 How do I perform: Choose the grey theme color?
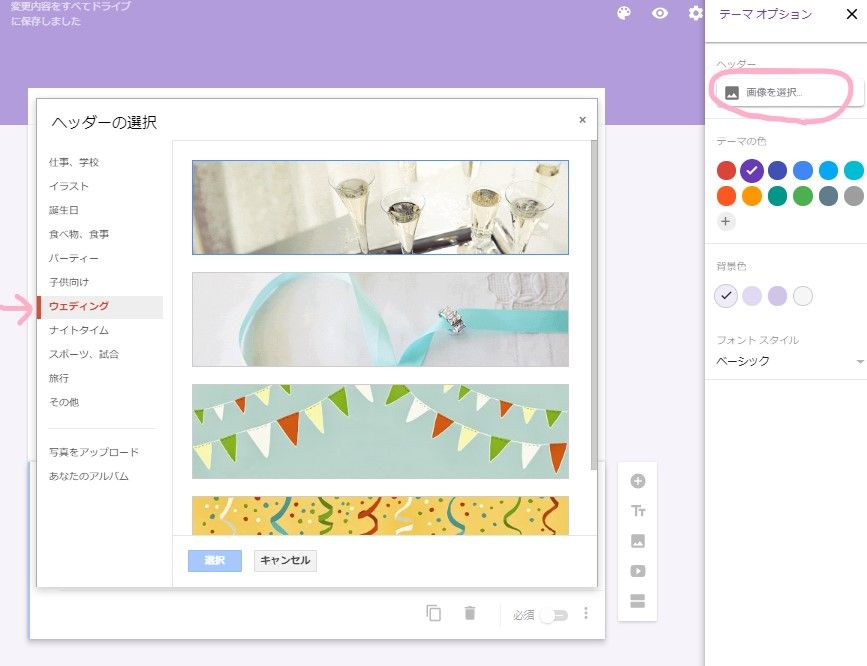(x=853, y=196)
